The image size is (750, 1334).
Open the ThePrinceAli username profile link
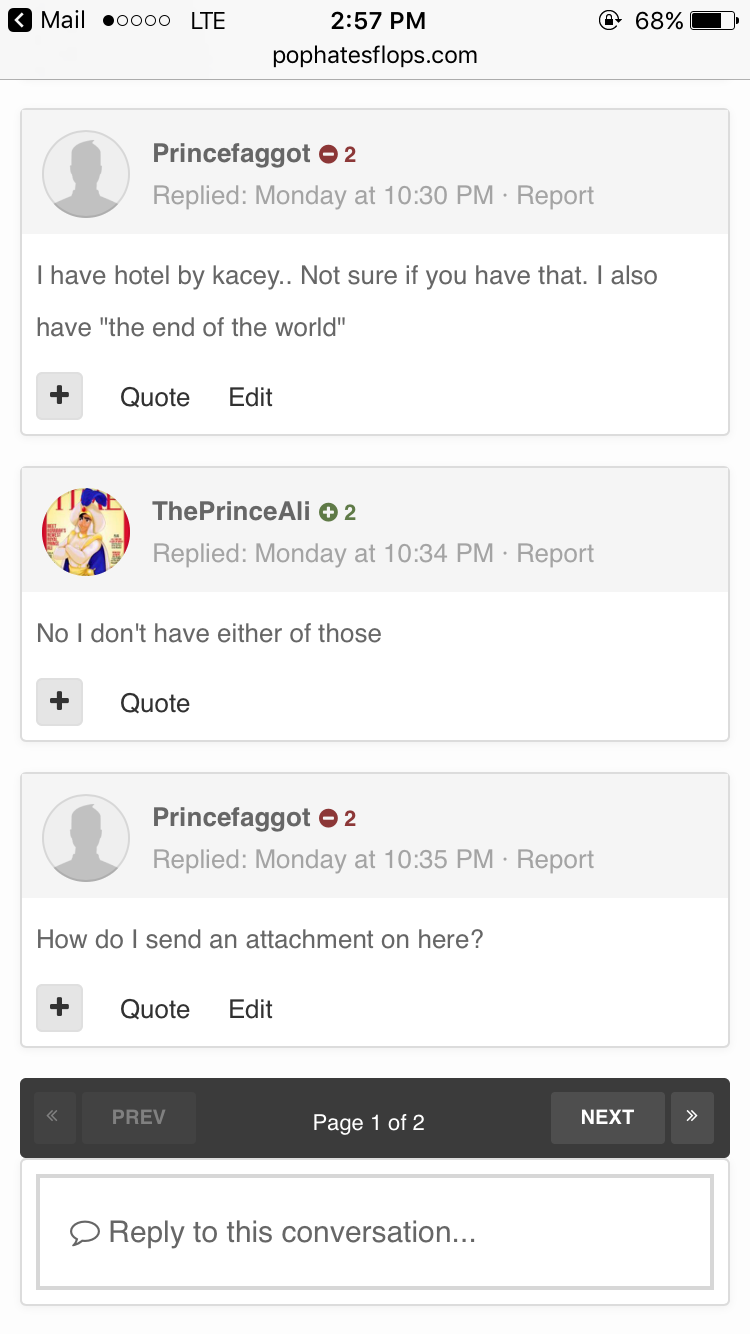click(231, 511)
